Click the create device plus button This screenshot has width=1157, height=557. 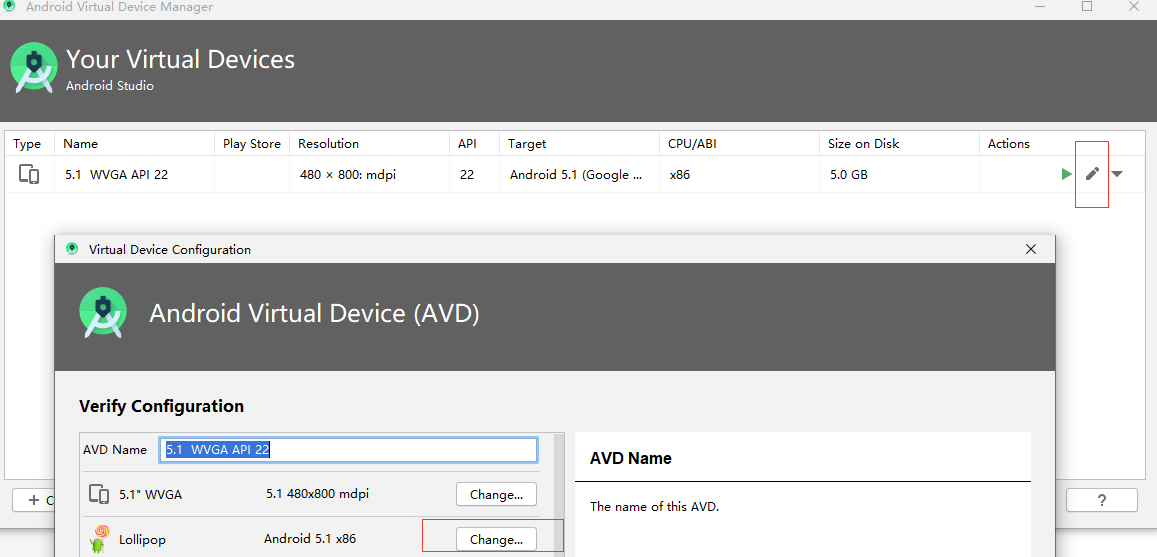point(33,500)
